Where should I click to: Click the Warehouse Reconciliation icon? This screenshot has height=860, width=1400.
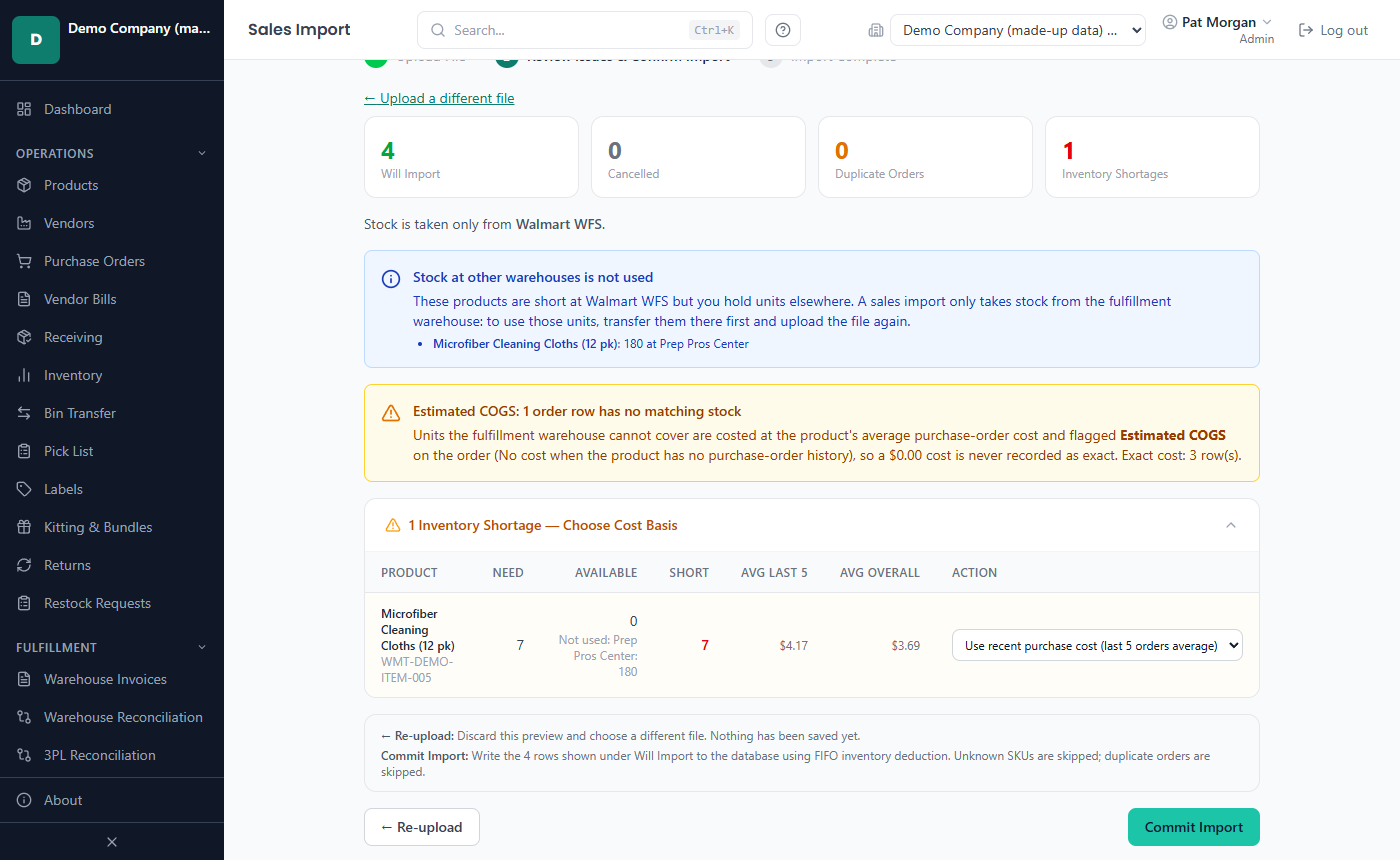25,717
